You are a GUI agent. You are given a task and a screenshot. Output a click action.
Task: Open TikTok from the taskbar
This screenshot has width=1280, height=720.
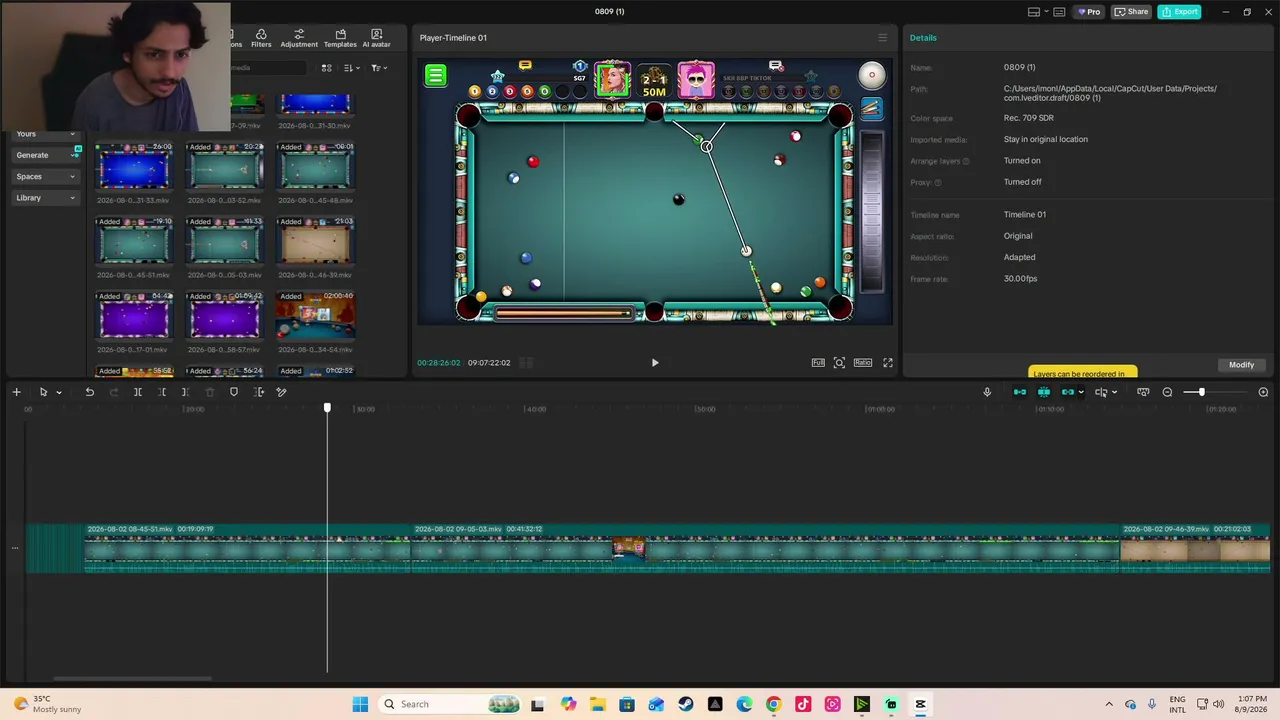pos(803,704)
